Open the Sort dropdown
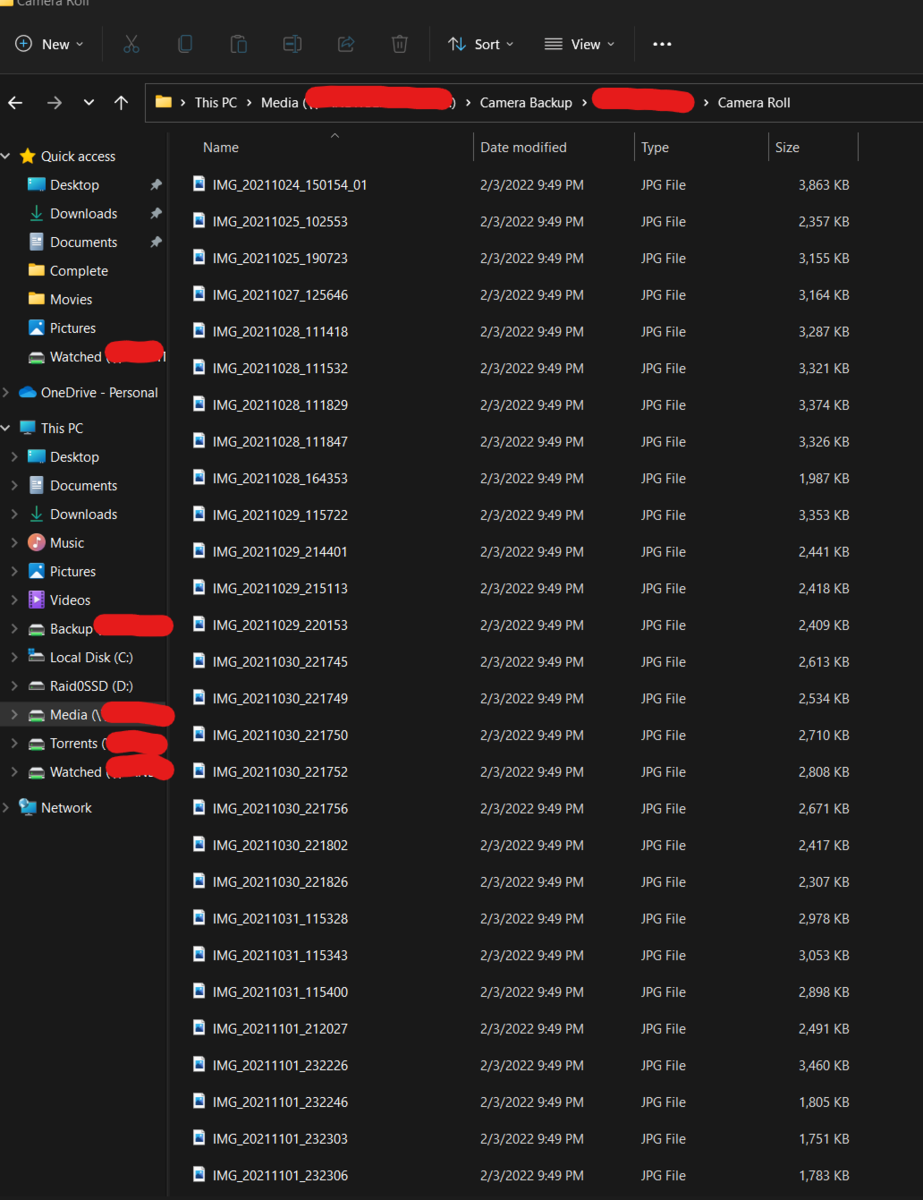Screen dimensions: 923x1200 coord(480,44)
